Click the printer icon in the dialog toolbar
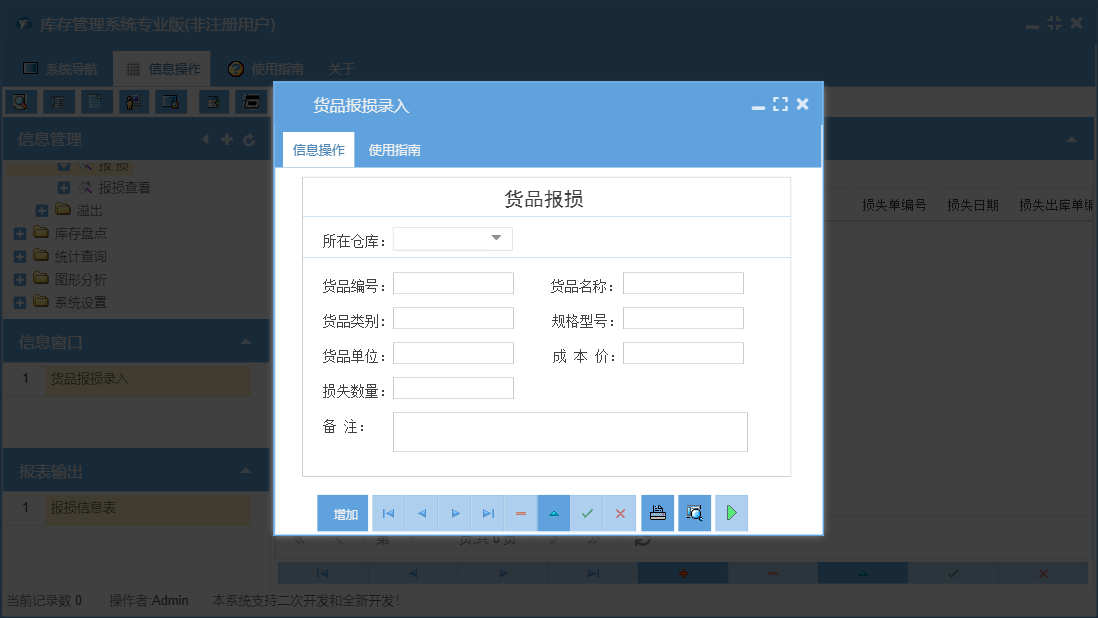Screen dimensions: 1098x618 (657, 512)
